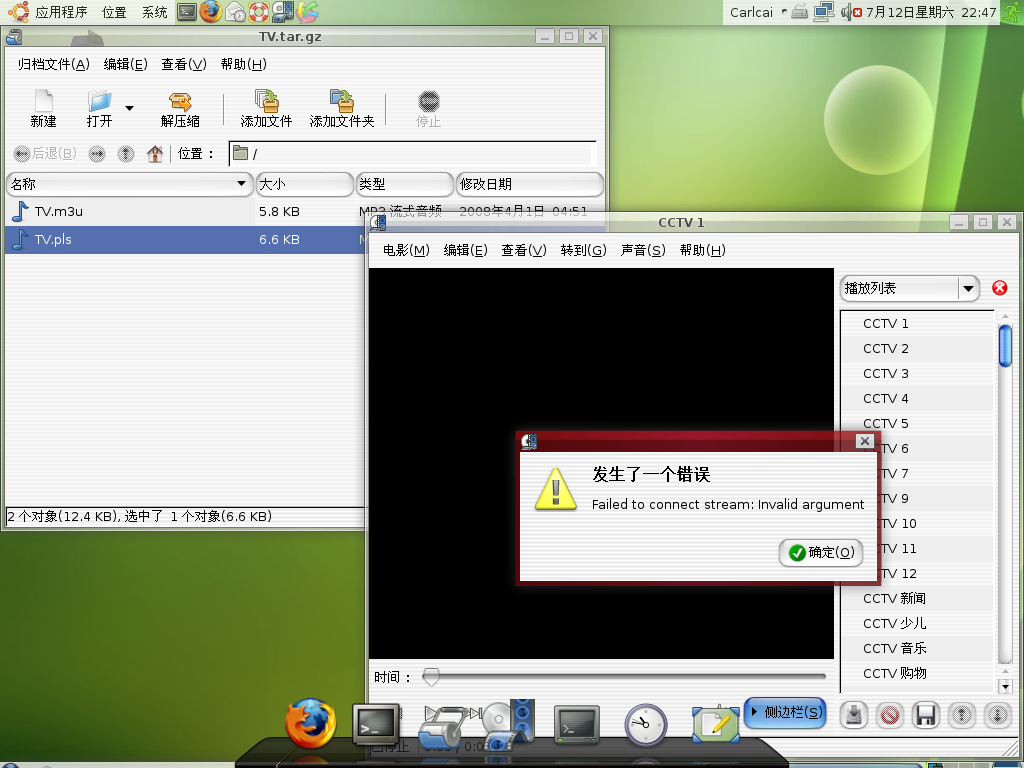Click the move playlist item up icon
Screen dimensions: 1024x768
(x=961, y=715)
